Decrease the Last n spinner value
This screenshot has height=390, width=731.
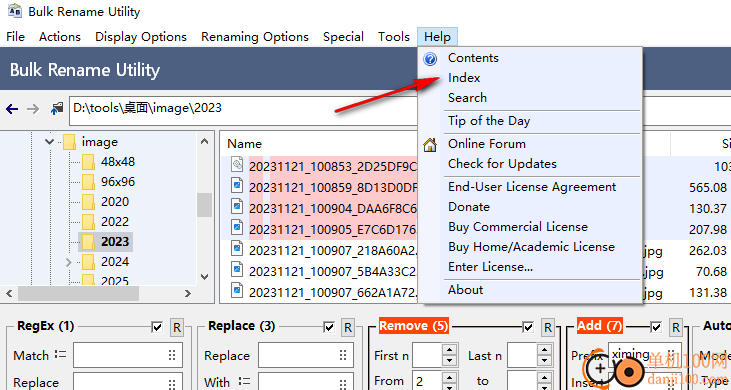click(544, 361)
